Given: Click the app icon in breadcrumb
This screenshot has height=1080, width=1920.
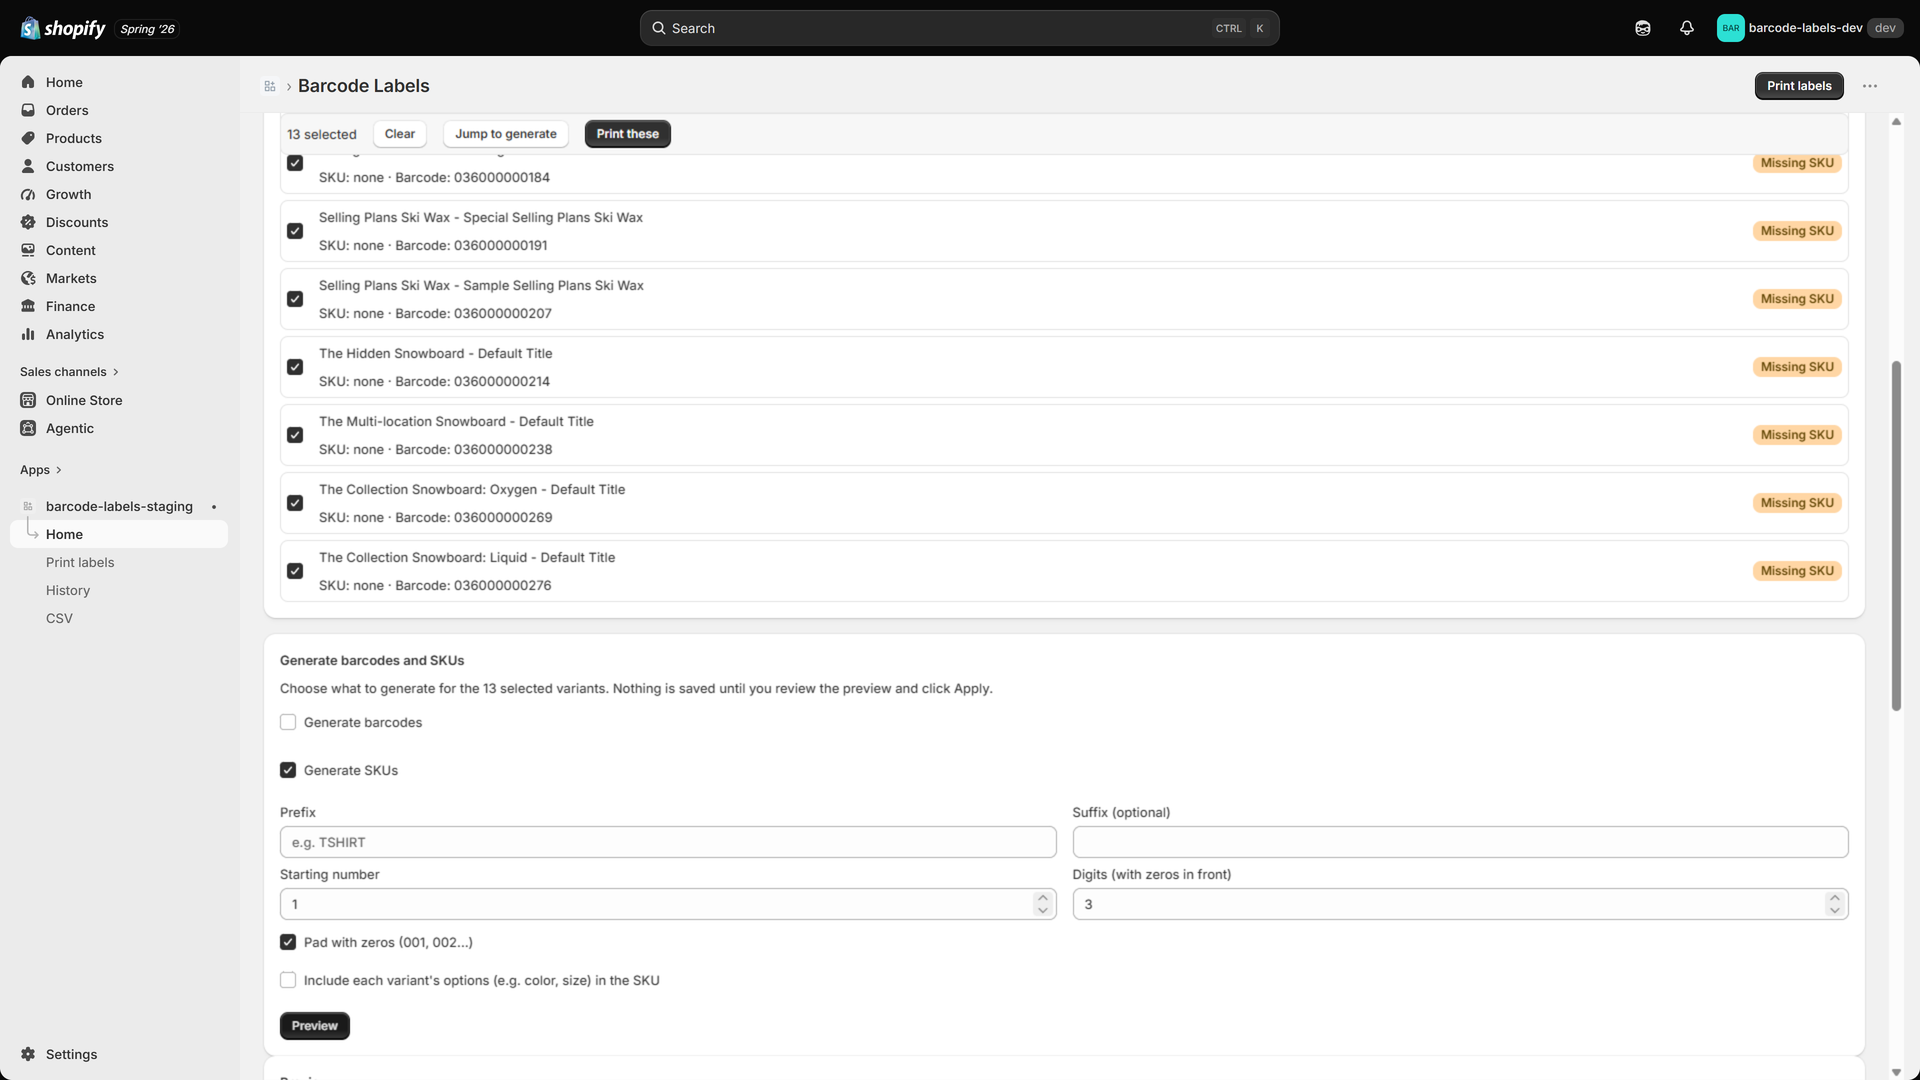Looking at the screenshot, I should (270, 86).
